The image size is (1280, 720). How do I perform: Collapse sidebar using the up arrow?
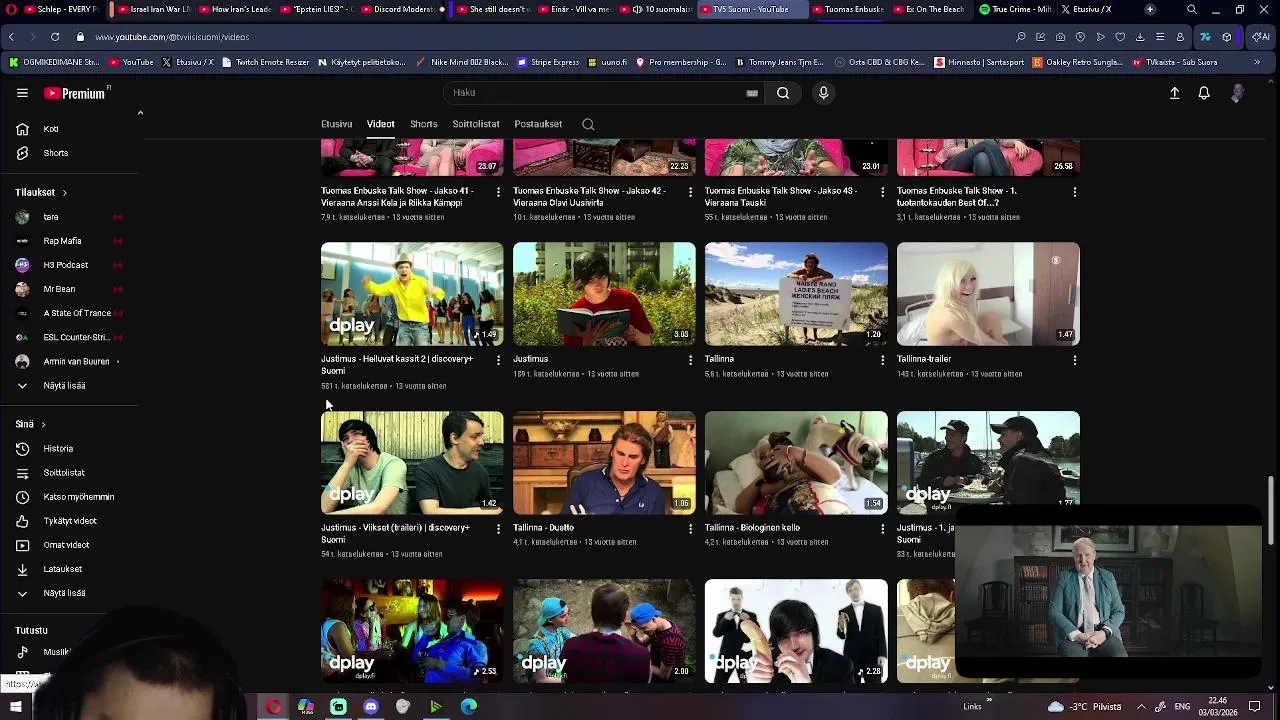pyautogui.click(x=140, y=113)
